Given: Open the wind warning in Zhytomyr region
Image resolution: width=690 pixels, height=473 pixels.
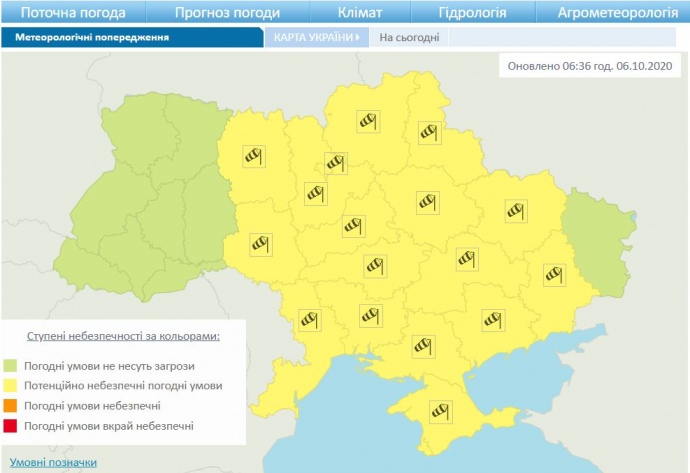Looking at the screenshot, I should pyautogui.click(x=316, y=192).
